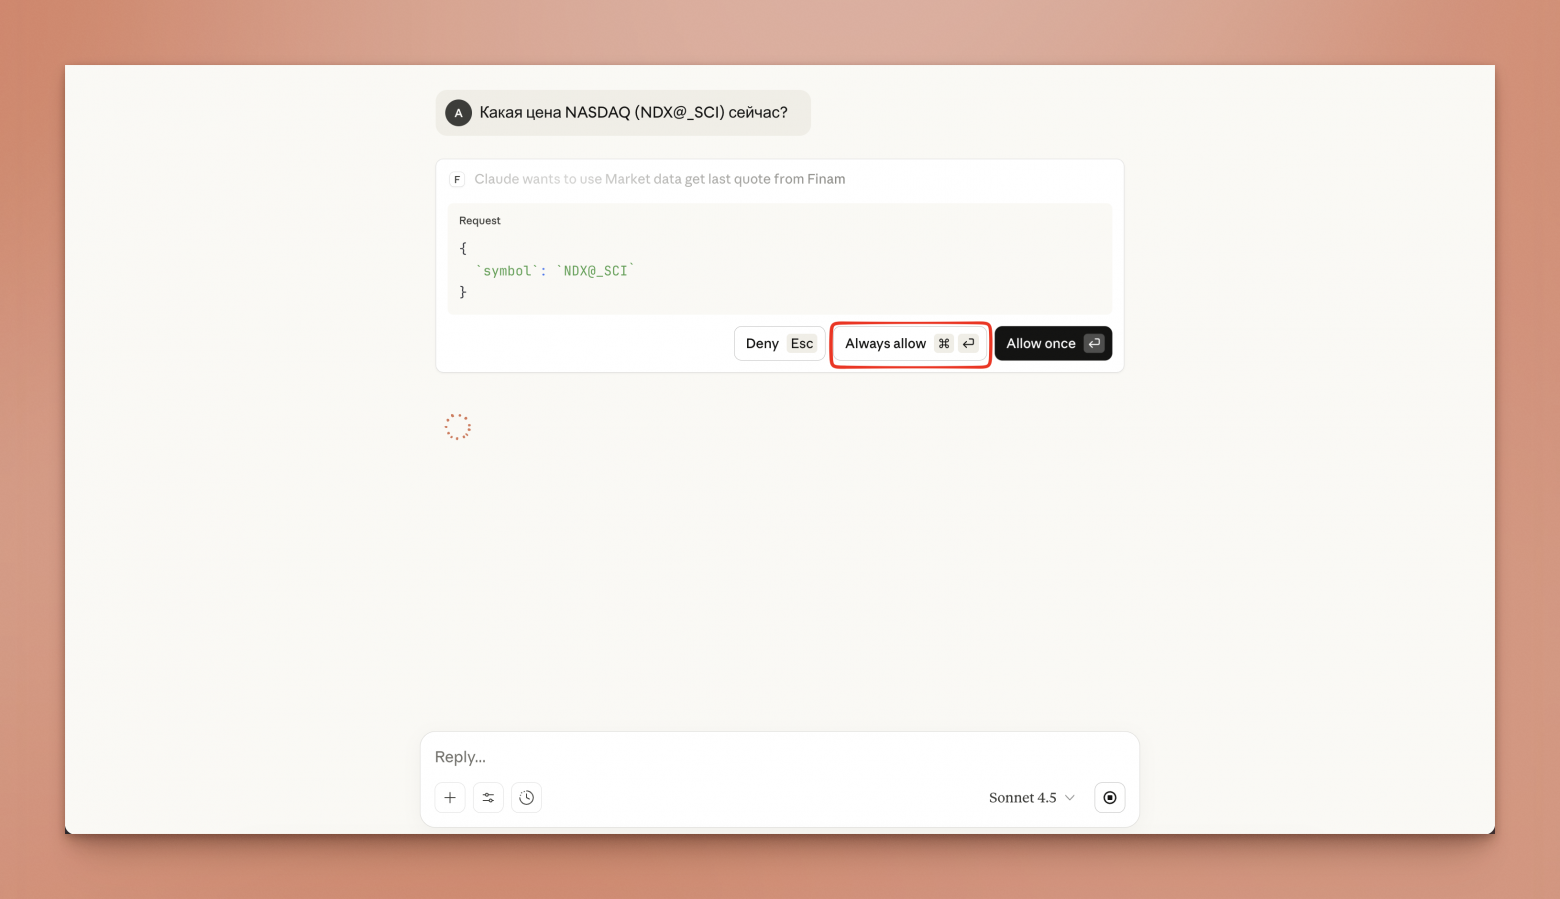Image resolution: width=1560 pixels, height=899 pixels.
Task: Click the Reply input field
Action: (x=780, y=757)
